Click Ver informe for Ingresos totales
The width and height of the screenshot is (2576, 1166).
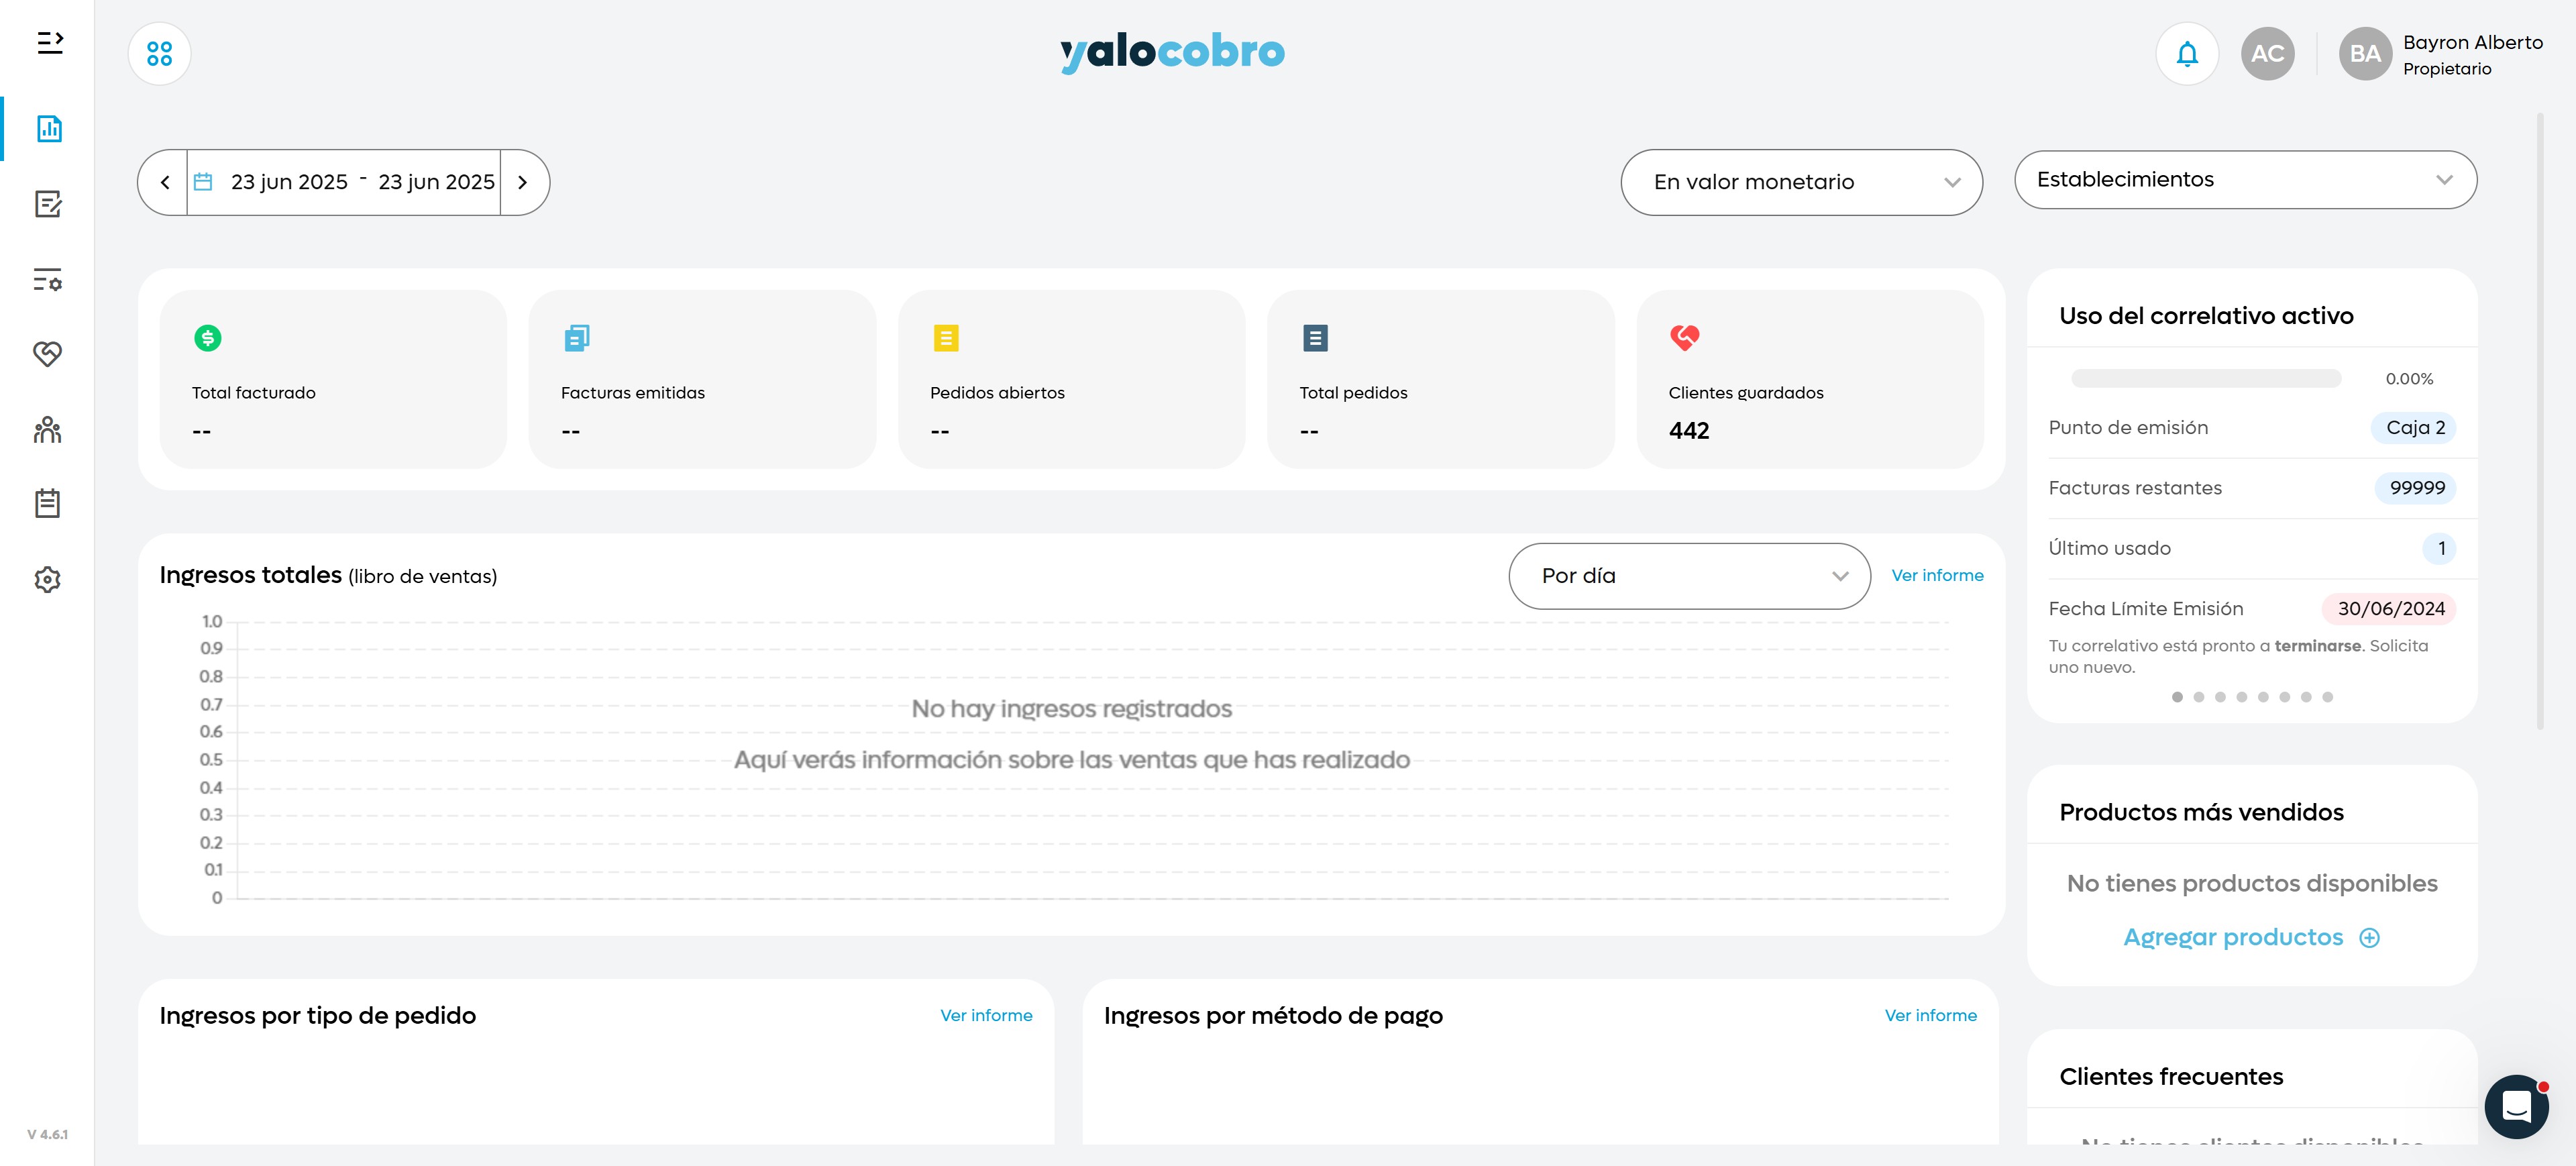(x=1937, y=576)
